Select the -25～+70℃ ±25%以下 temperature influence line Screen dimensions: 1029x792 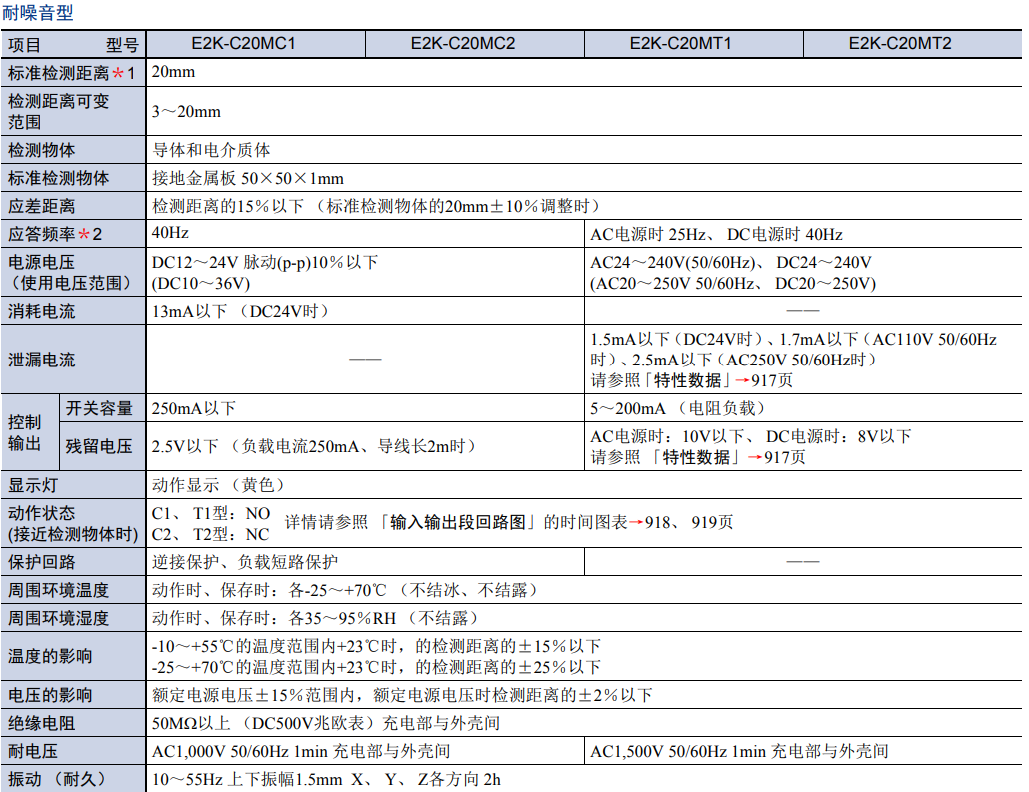(x=376, y=667)
